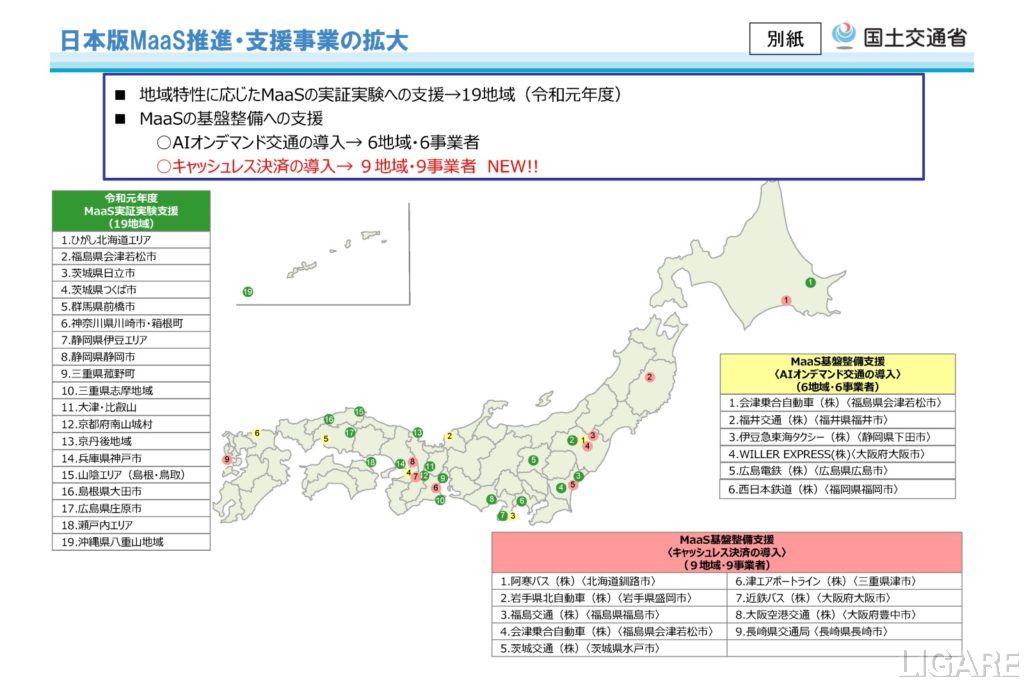The image size is (1024, 682).
Task: Select green marker 13 on Kyotango
Action: (x=417, y=432)
